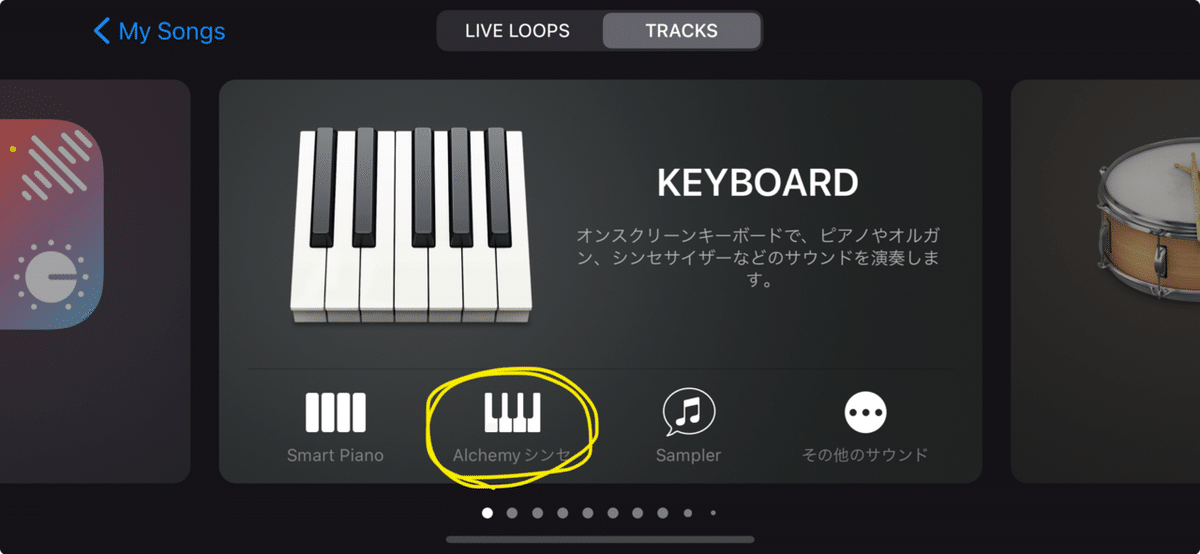Screen dimensions: 1200x554
Task: Jump to the last small page dot
Action: [713, 513]
